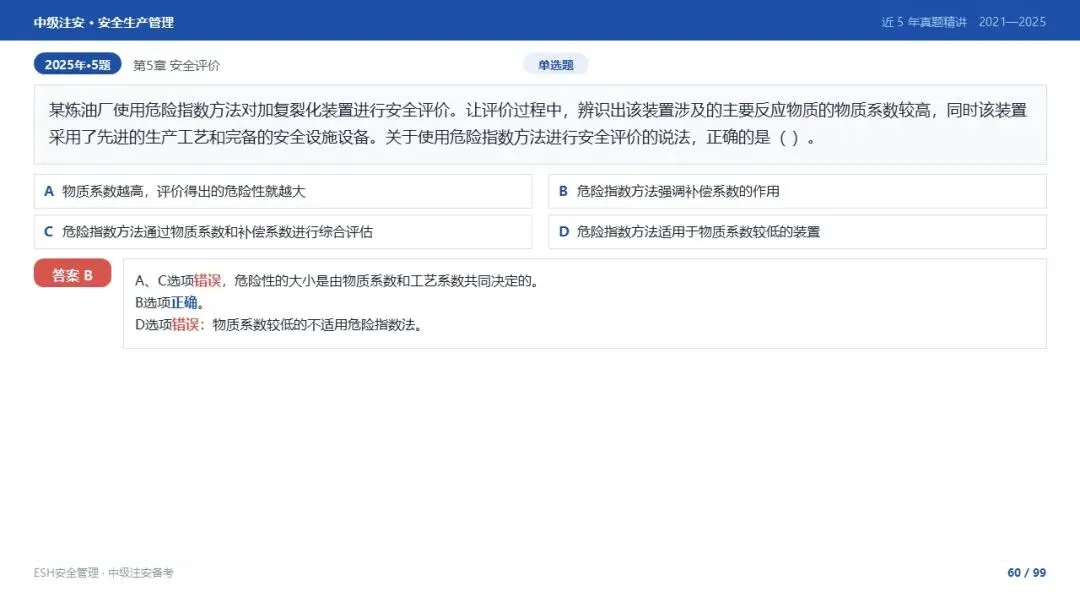Click the explanation line B选项正确
Screen dimensions: 1080x608
pos(169,303)
